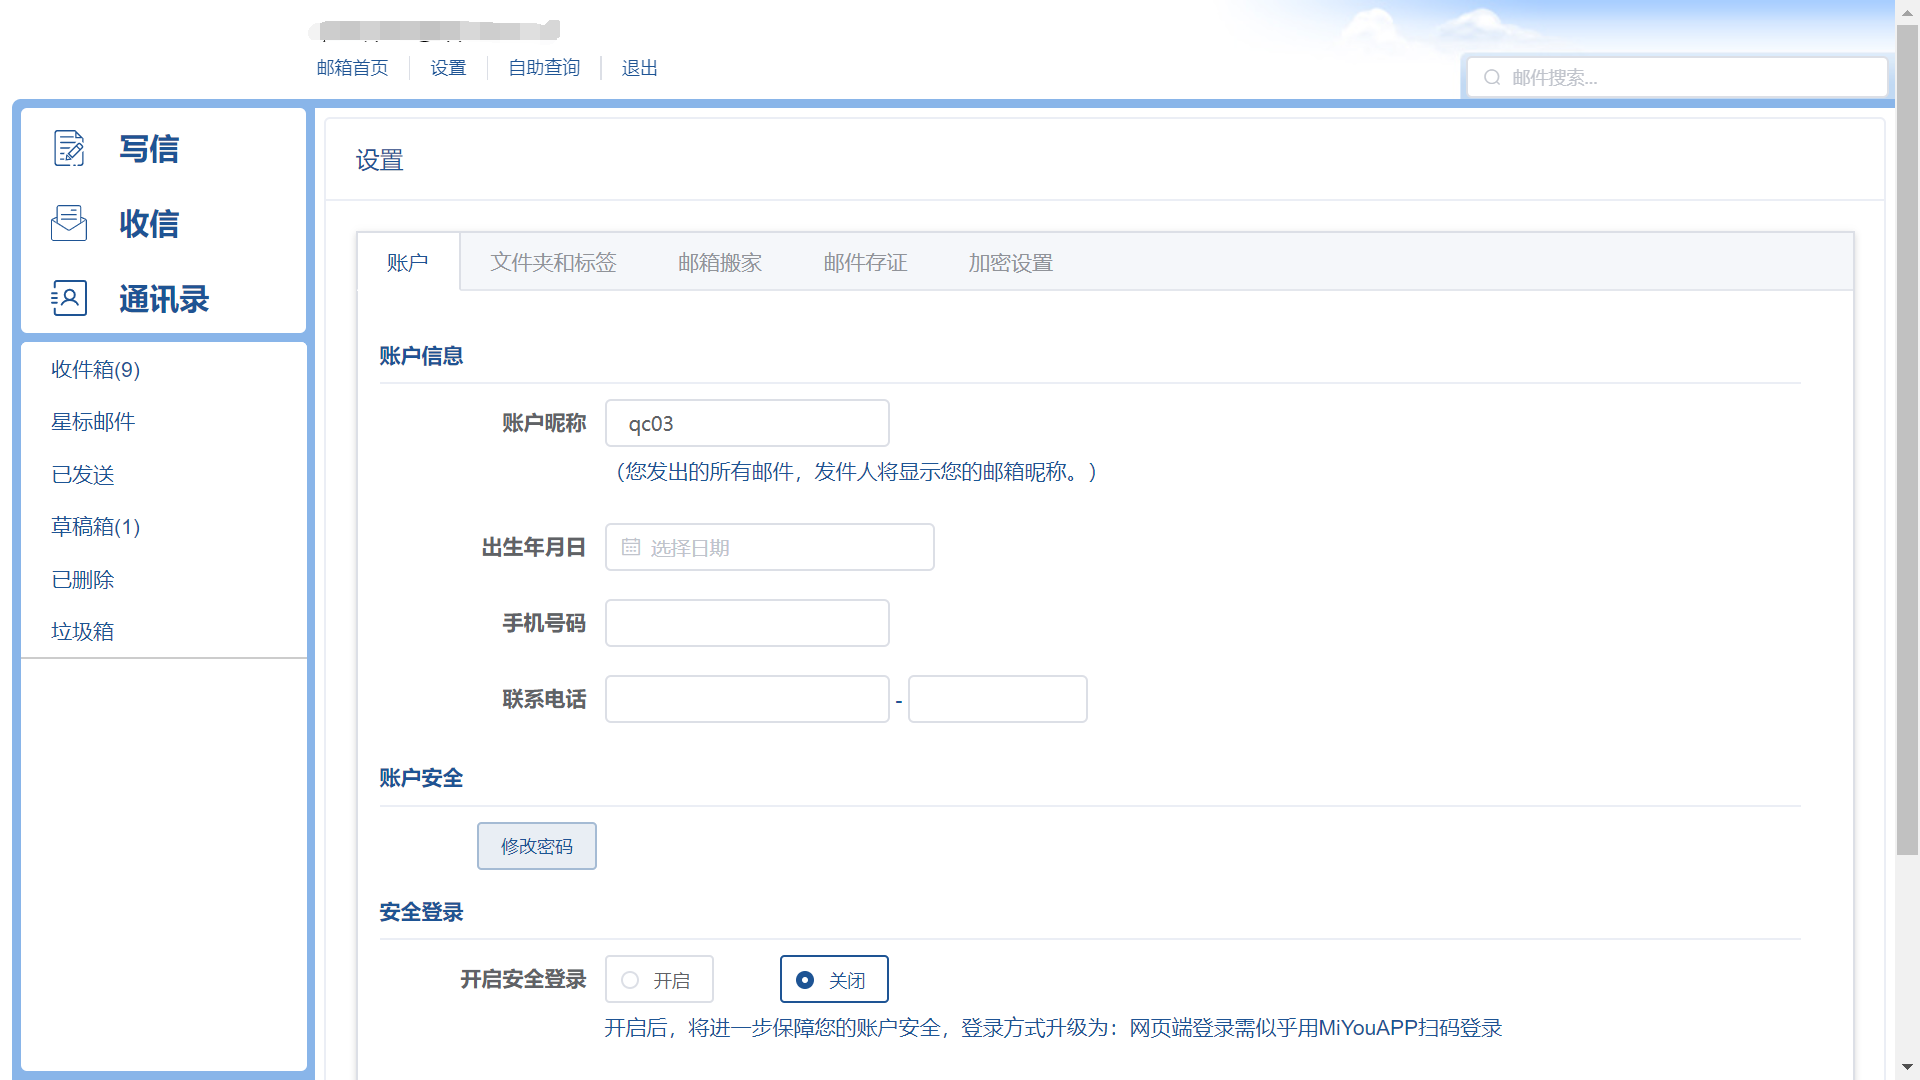Click the contacts address book icon
Viewport: 1920px width, 1080px height.
pos(69,298)
